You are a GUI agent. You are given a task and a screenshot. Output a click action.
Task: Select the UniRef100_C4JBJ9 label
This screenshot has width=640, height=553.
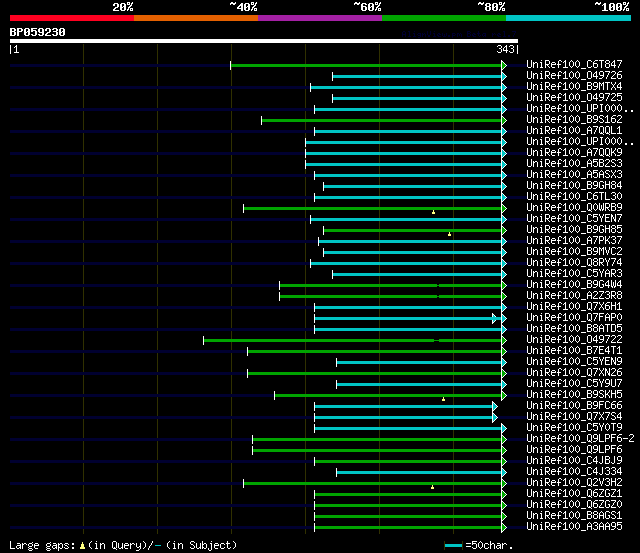coord(574,461)
